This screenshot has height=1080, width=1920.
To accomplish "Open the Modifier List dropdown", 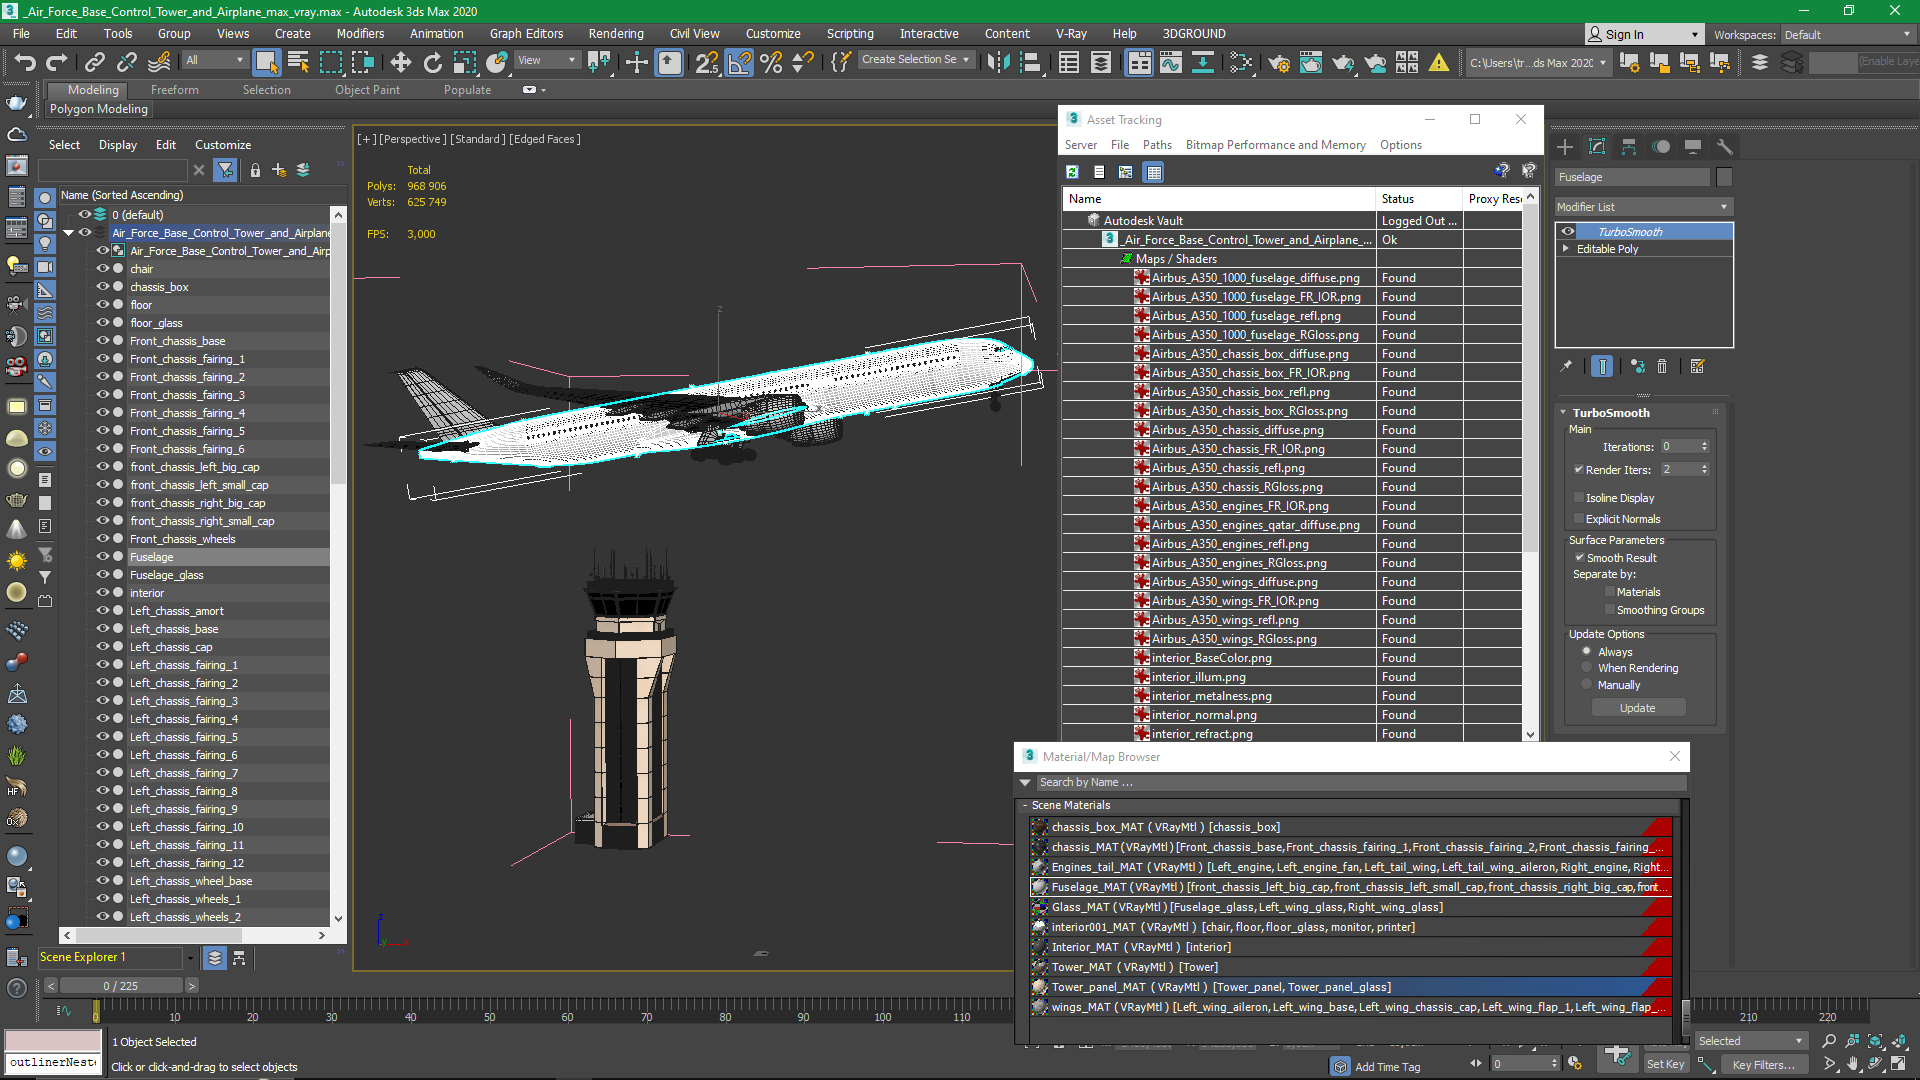I will click(x=1643, y=207).
